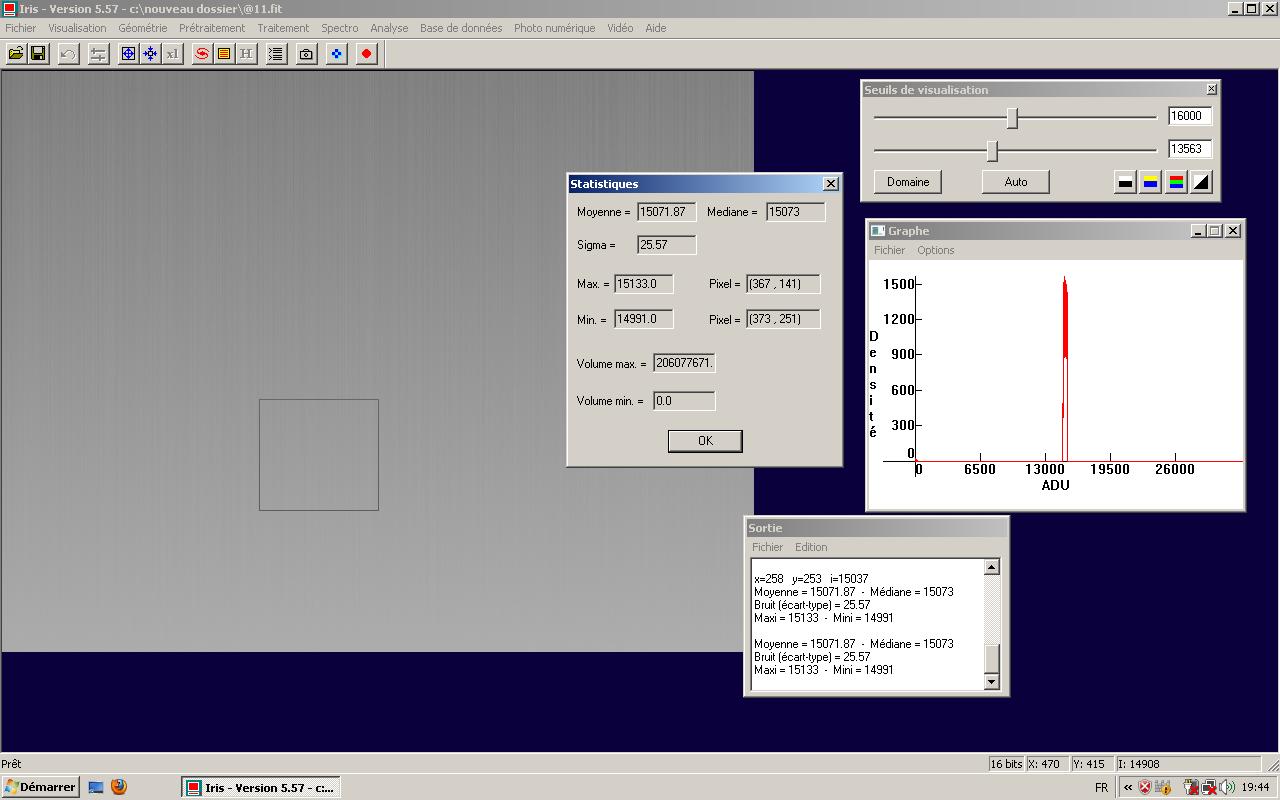This screenshot has width=1280, height=800.
Task: Open the camera acquisition tool
Action: click(x=306, y=54)
